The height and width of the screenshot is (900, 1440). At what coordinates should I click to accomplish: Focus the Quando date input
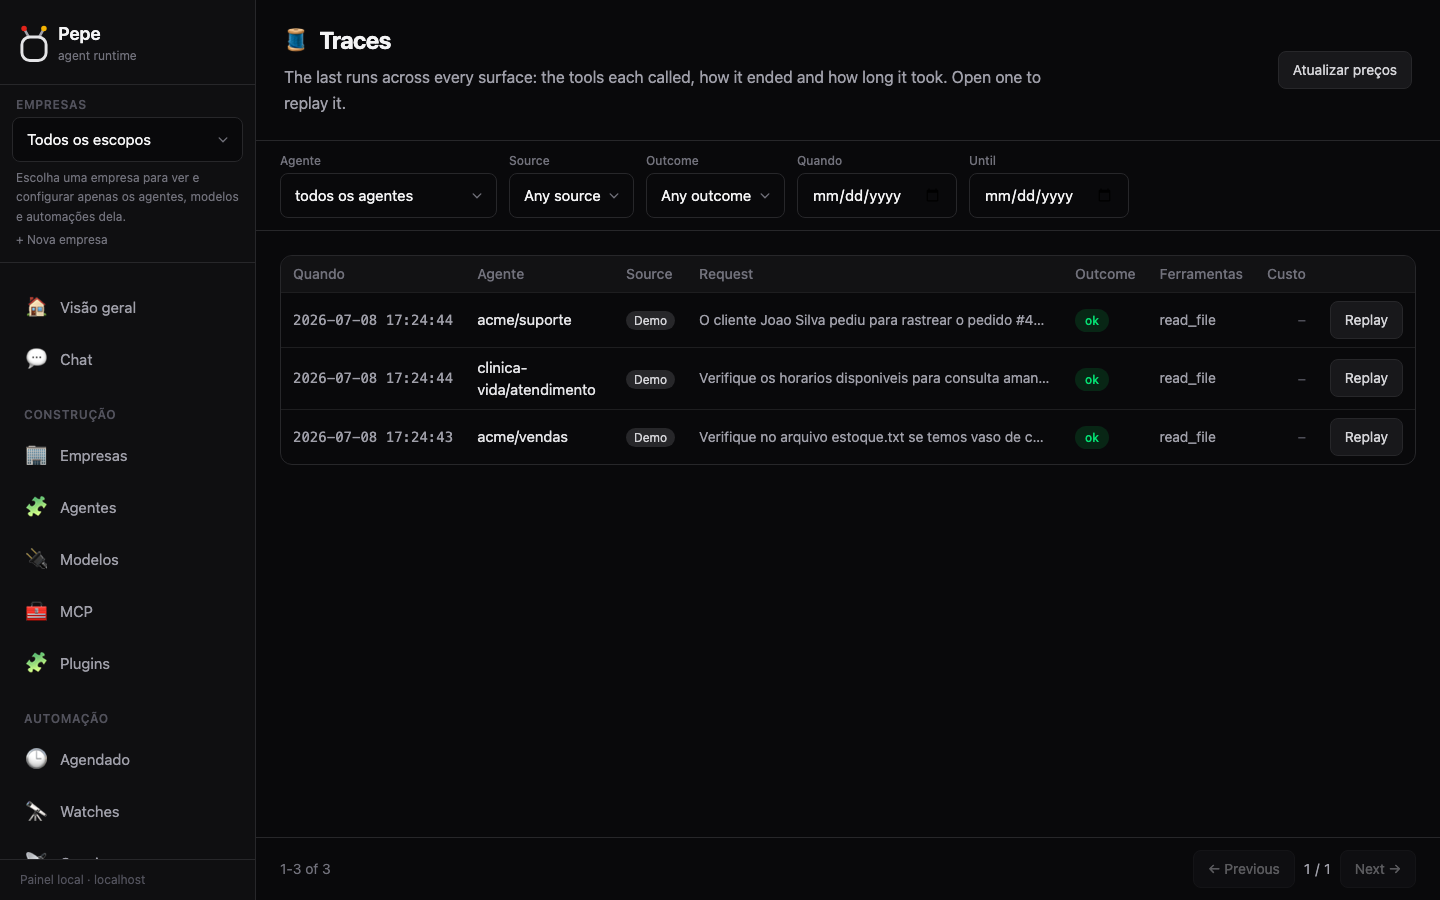(x=876, y=195)
